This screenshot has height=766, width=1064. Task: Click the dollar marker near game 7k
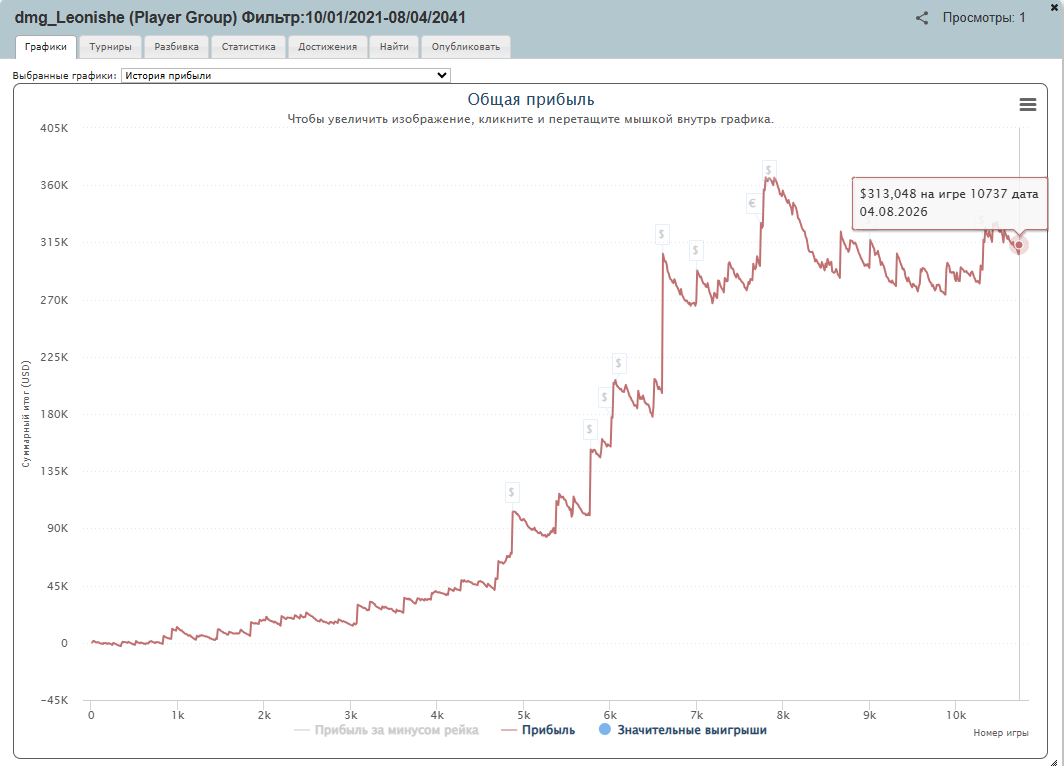(696, 250)
